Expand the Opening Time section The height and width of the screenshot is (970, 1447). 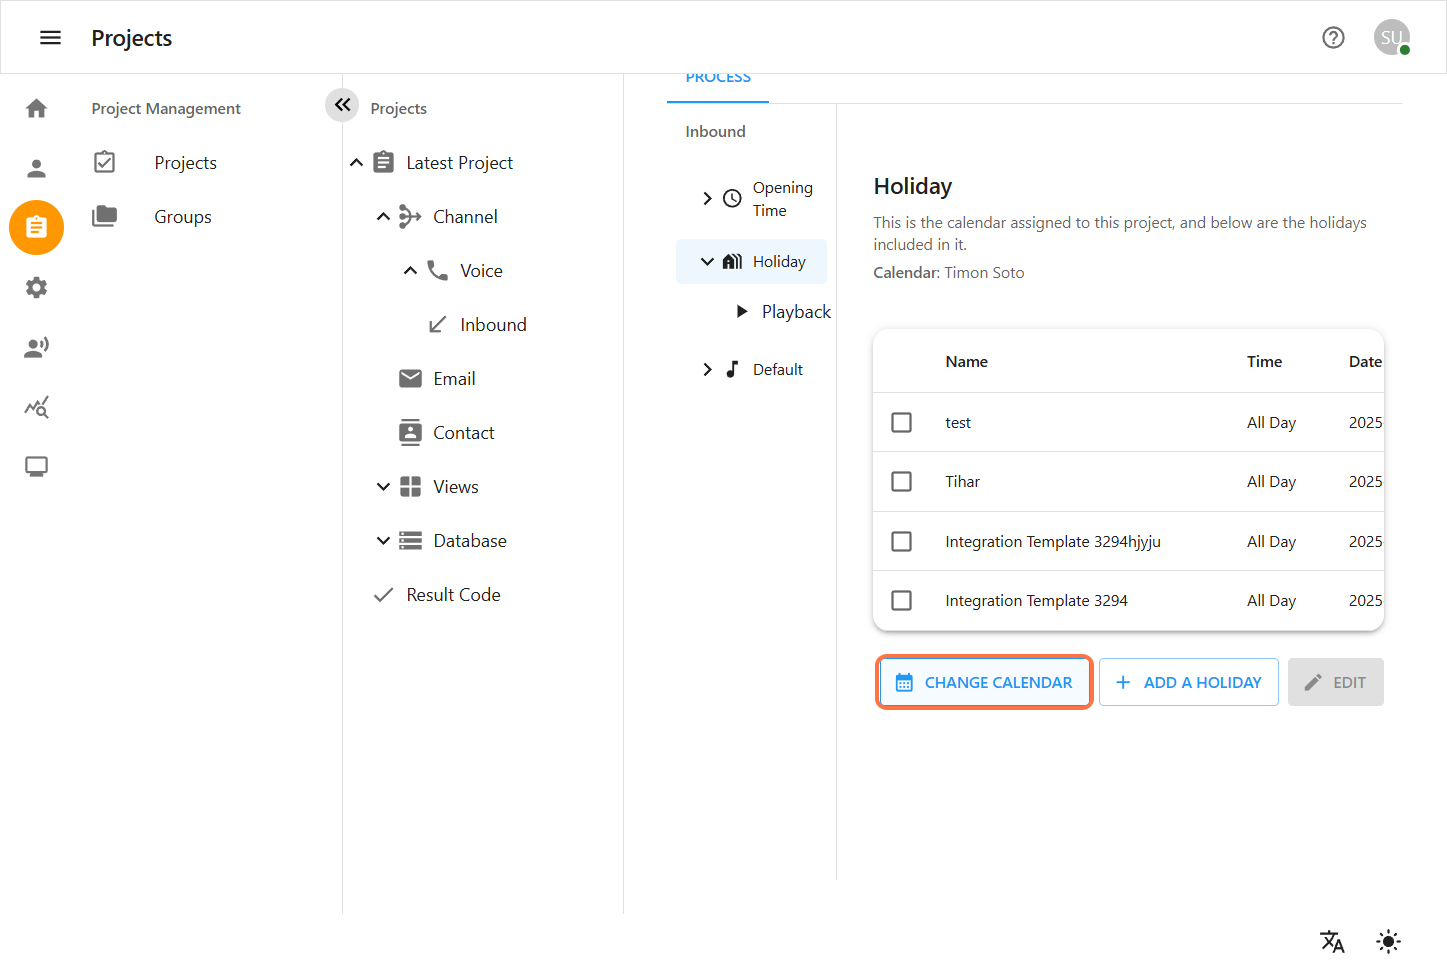pos(707,198)
